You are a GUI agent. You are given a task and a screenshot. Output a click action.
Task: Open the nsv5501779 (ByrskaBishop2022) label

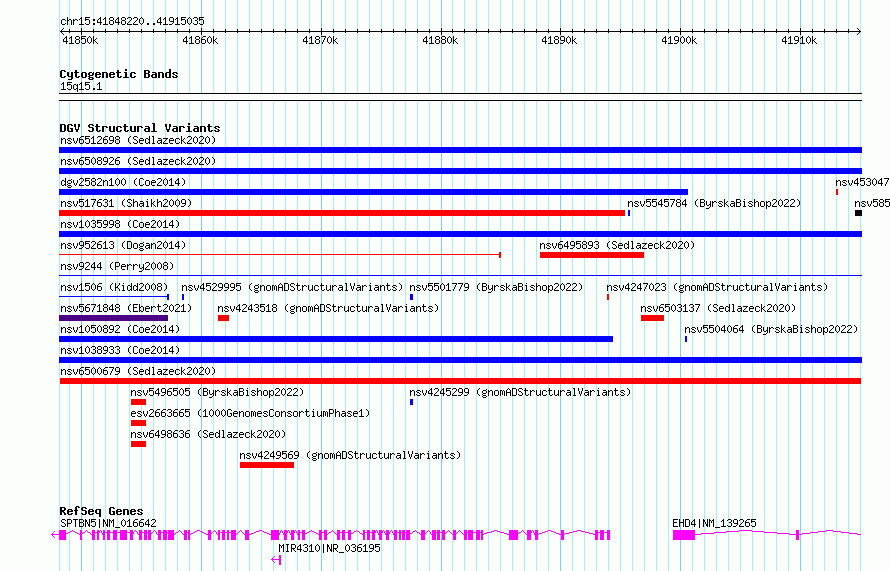(496, 287)
